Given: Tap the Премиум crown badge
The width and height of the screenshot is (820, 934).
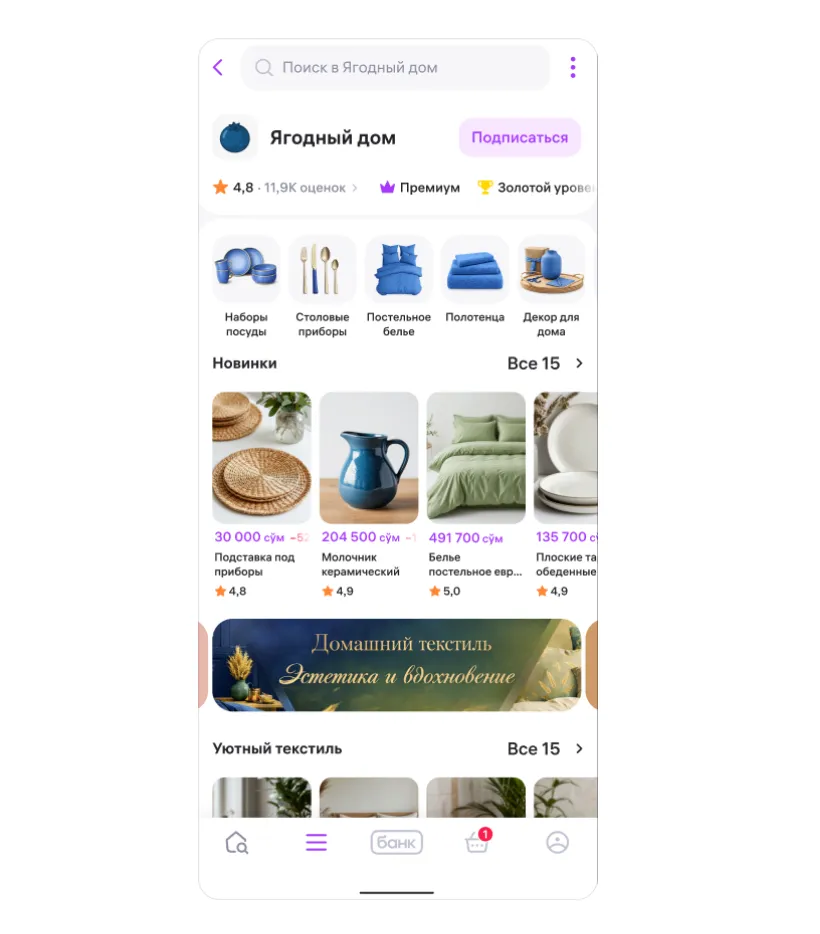Looking at the screenshot, I should tap(420, 188).
